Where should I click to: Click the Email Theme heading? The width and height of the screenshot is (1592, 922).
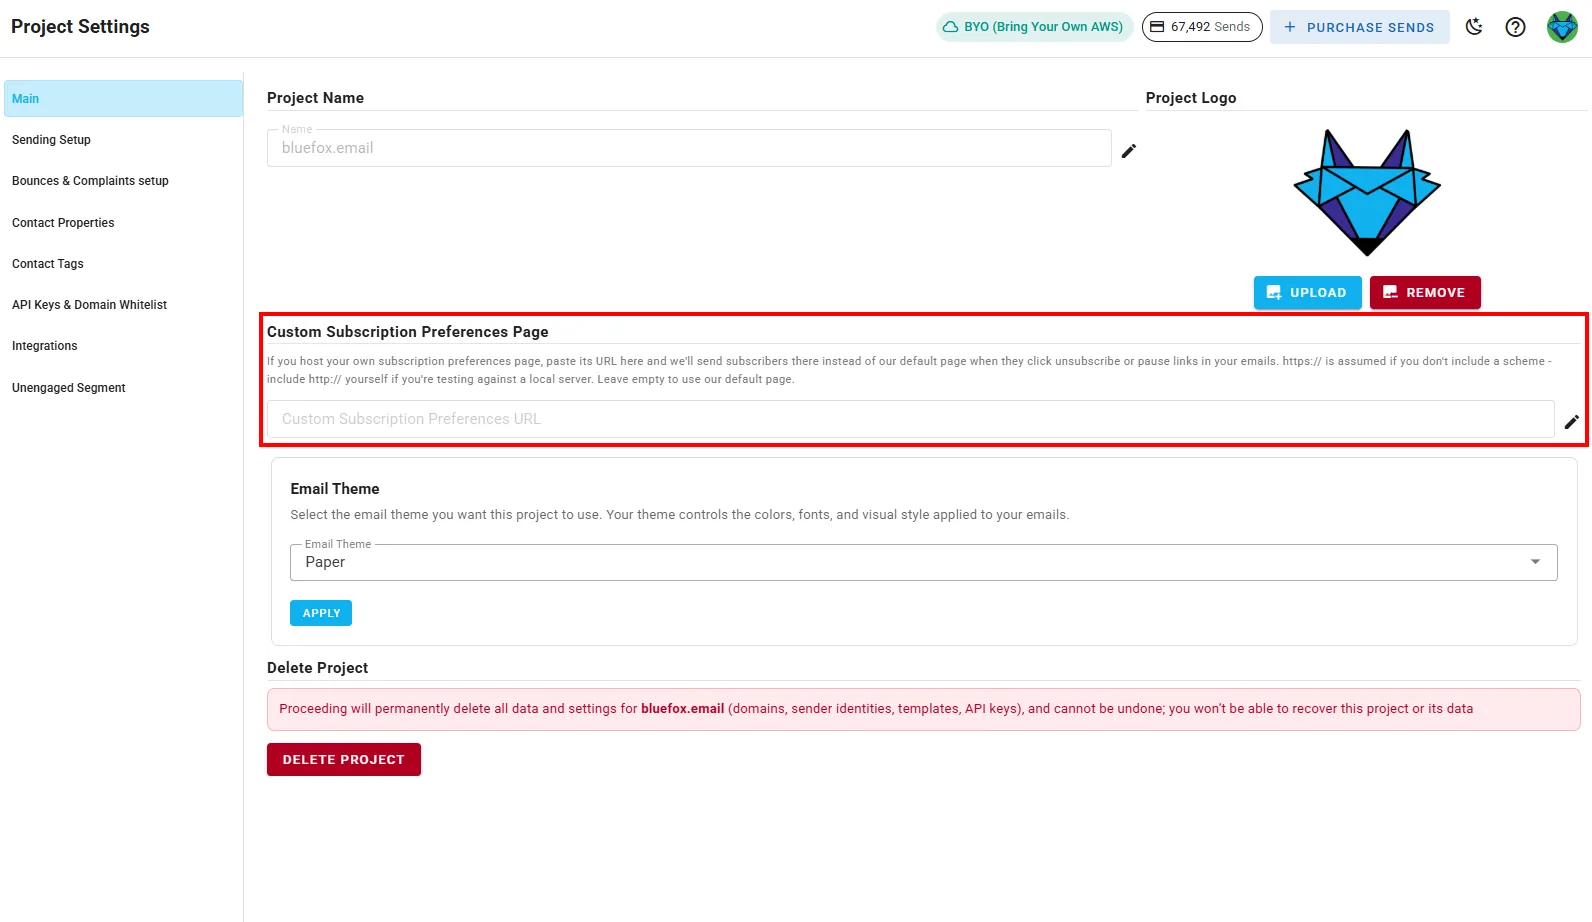[335, 489]
